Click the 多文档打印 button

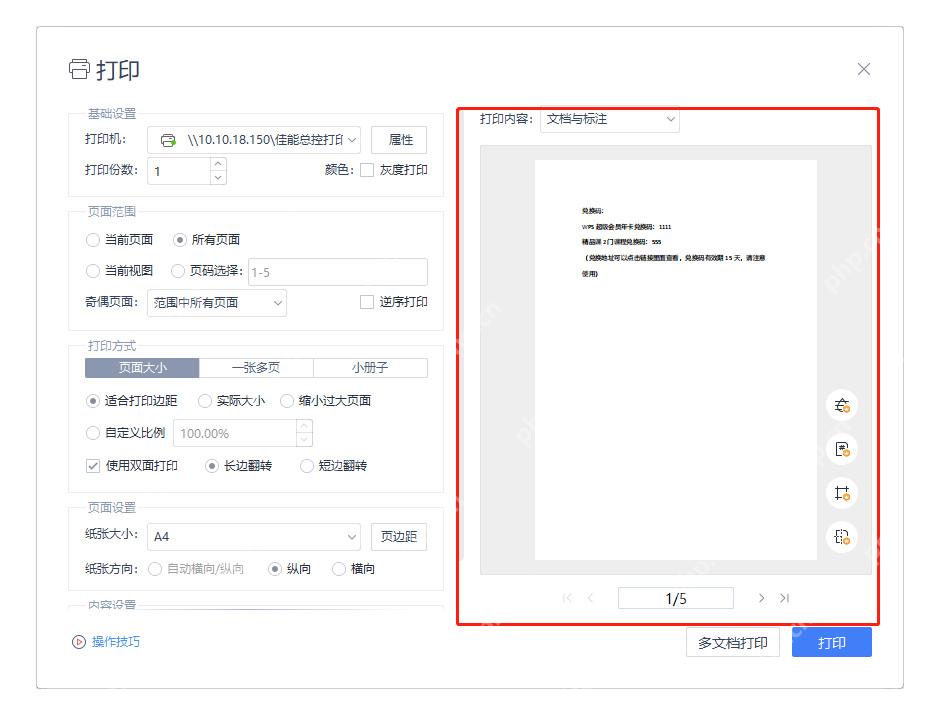click(733, 642)
